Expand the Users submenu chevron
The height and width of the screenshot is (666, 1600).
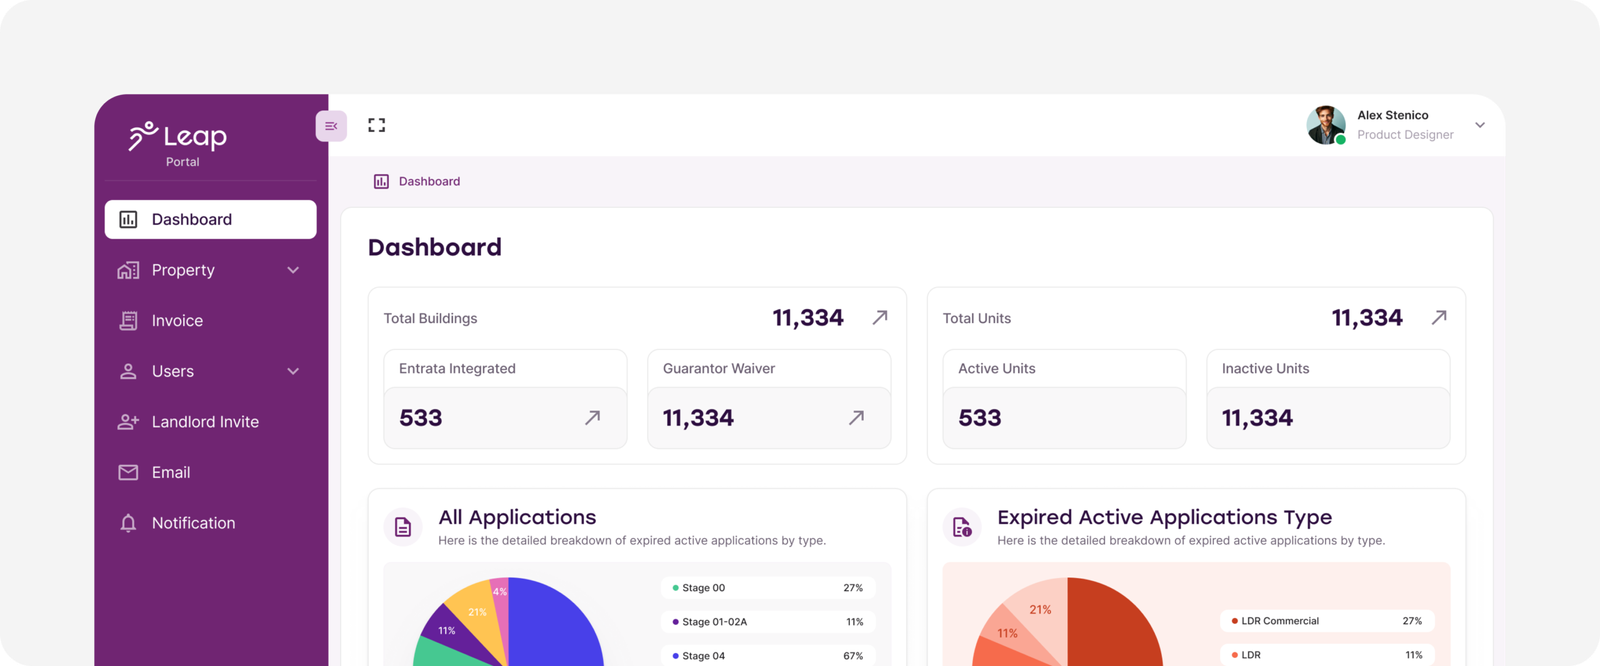tap(293, 371)
